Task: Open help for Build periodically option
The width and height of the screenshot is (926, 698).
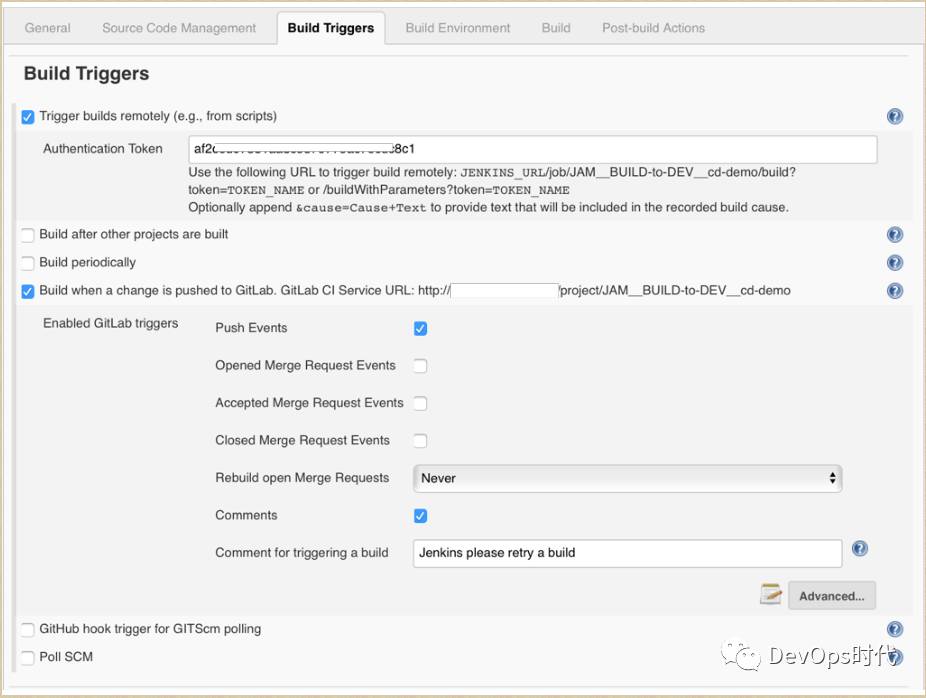Action: 895,263
